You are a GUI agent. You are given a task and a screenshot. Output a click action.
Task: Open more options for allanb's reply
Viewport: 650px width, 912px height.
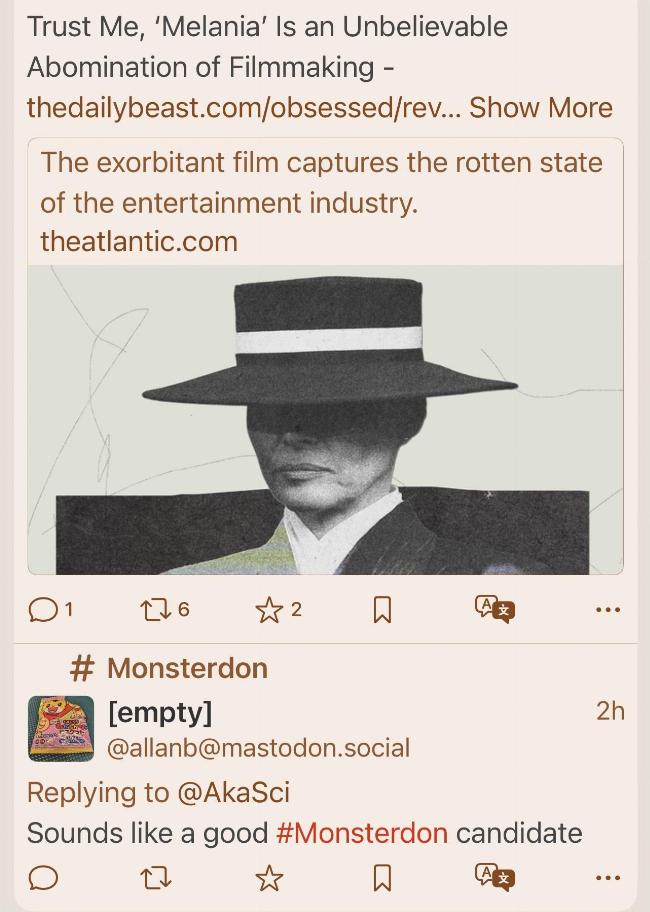[608, 877]
